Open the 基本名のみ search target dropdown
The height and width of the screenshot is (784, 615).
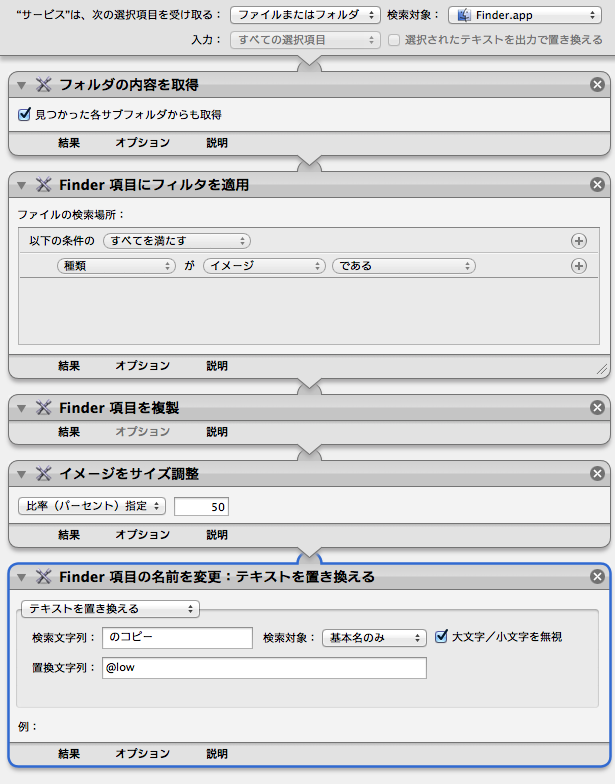[374, 638]
